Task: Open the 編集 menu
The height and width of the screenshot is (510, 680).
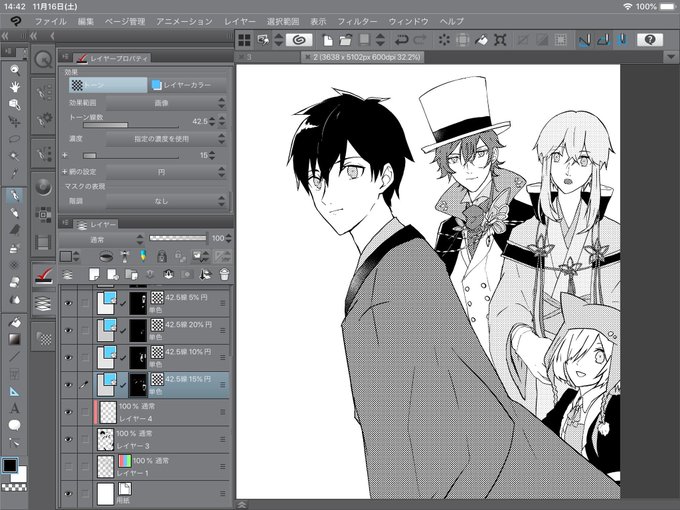Action: (85, 21)
